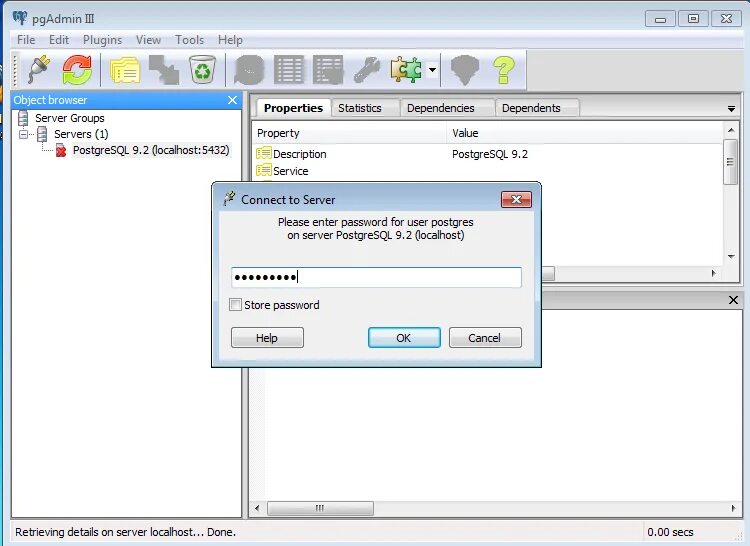Click the PostgreSQL 9.2 description value
Viewport: 750px width, 546px height.
pos(490,154)
